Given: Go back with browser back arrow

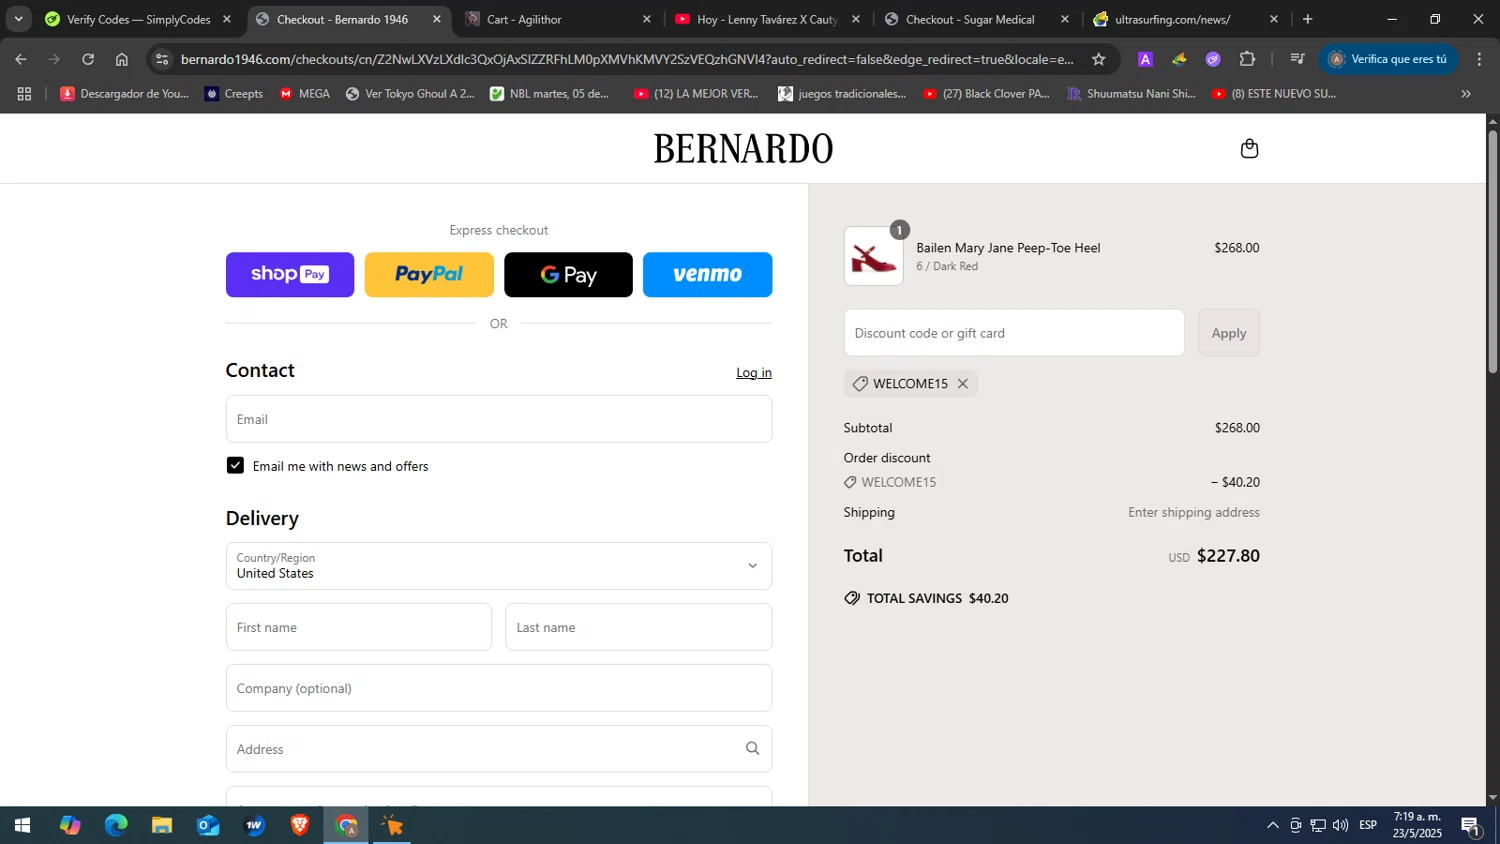Looking at the screenshot, I should [x=21, y=59].
